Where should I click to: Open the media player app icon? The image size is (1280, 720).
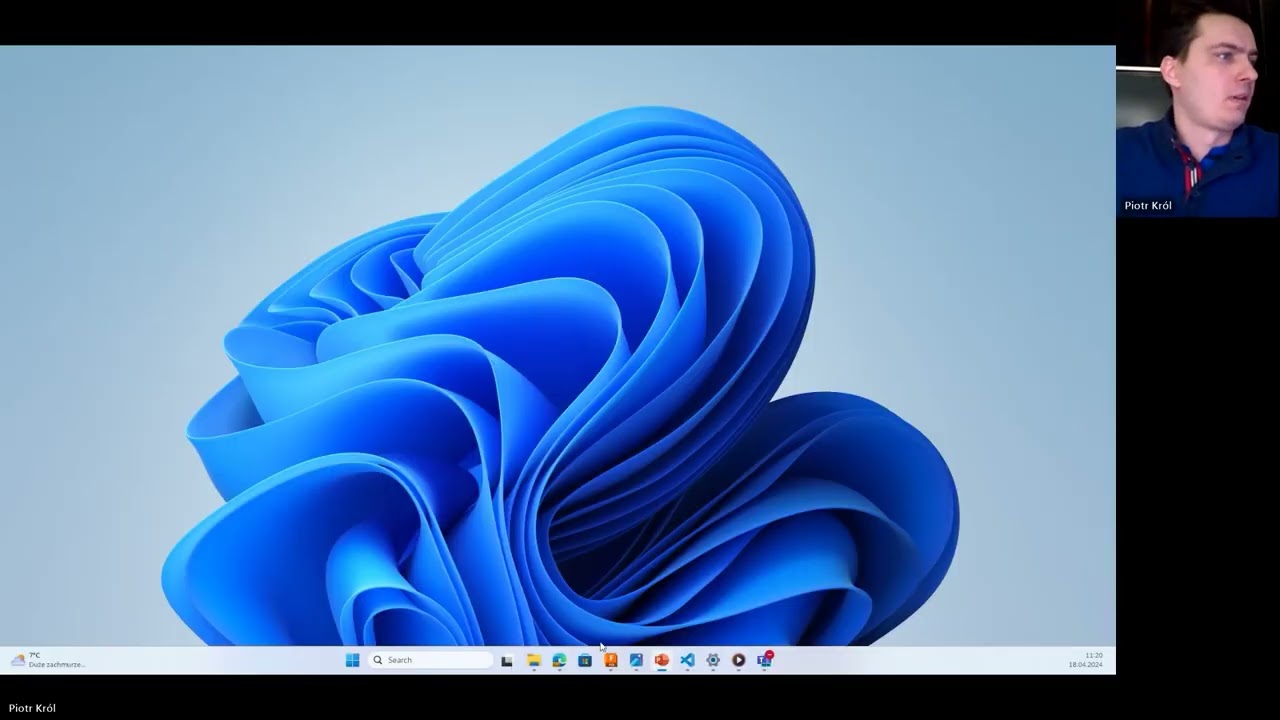pos(738,660)
